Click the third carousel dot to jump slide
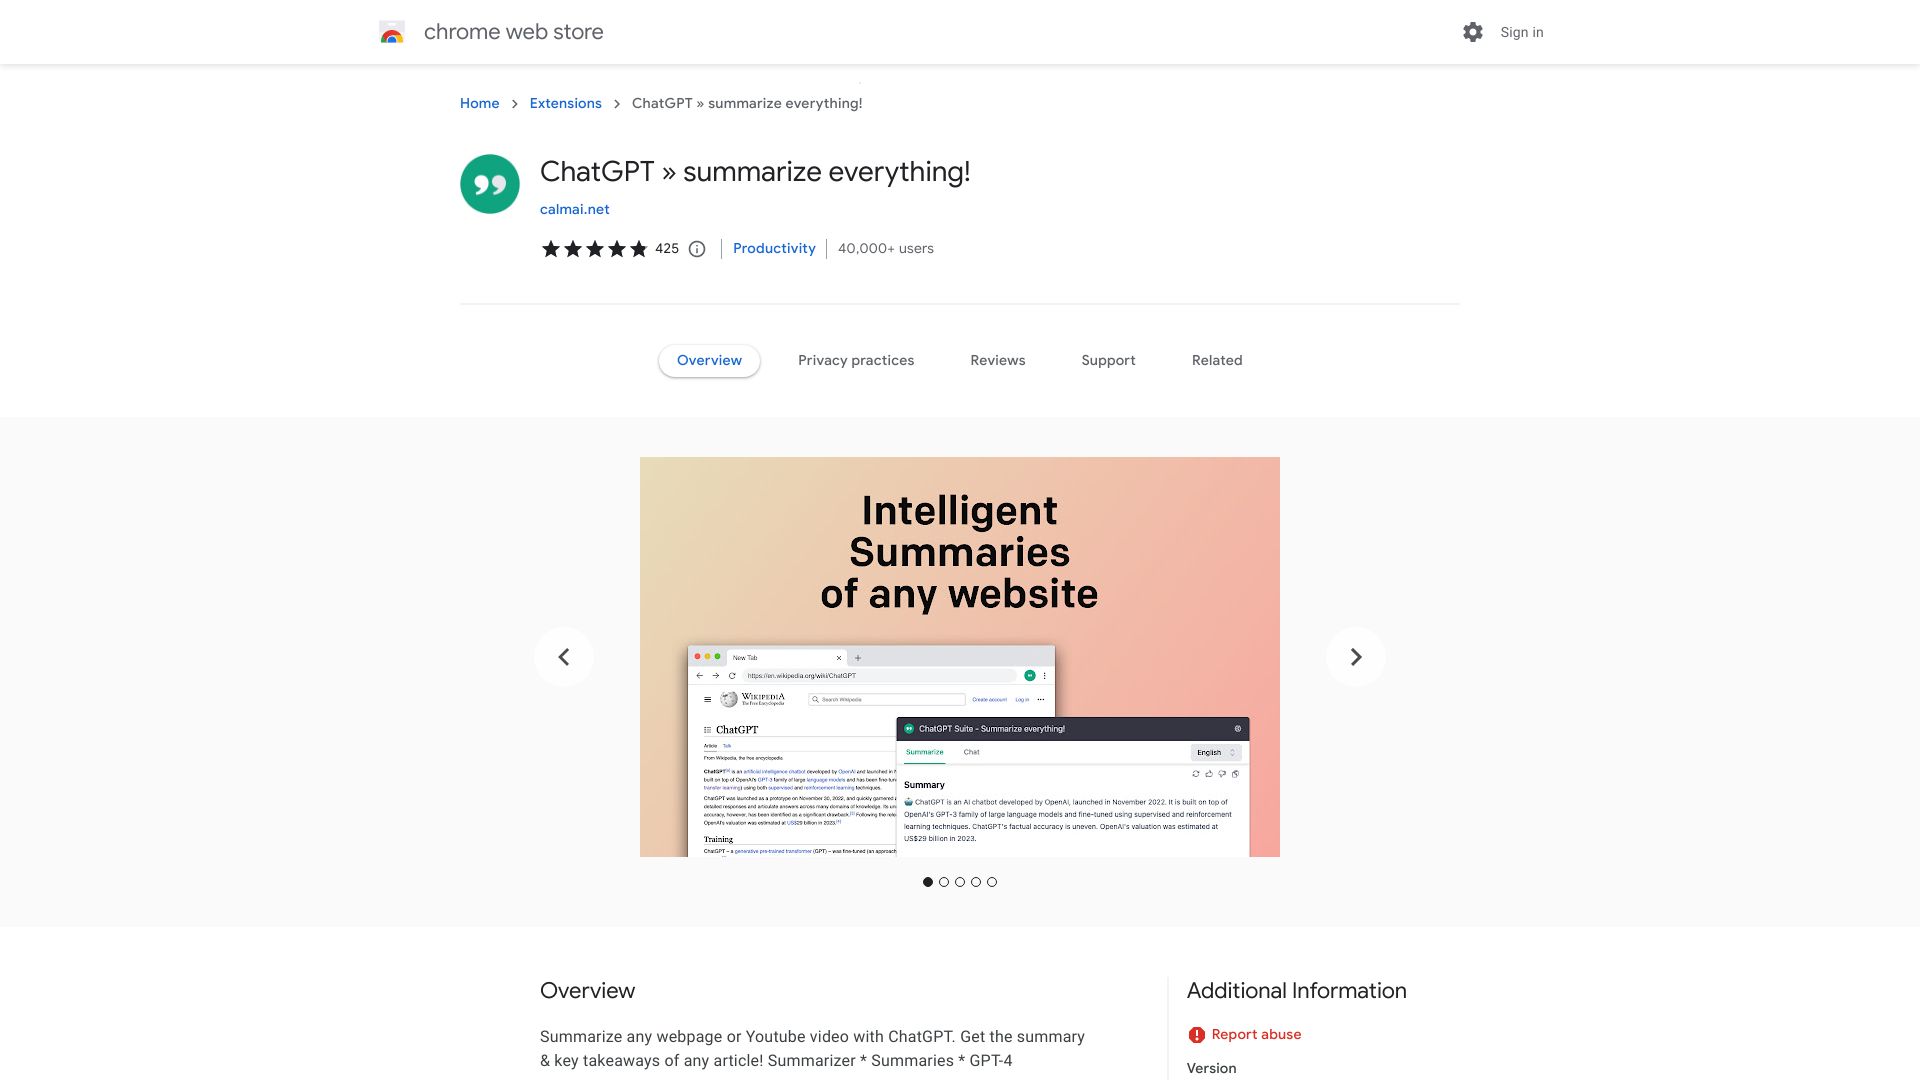The width and height of the screenshot is (1920, 1080). [960, 882]
